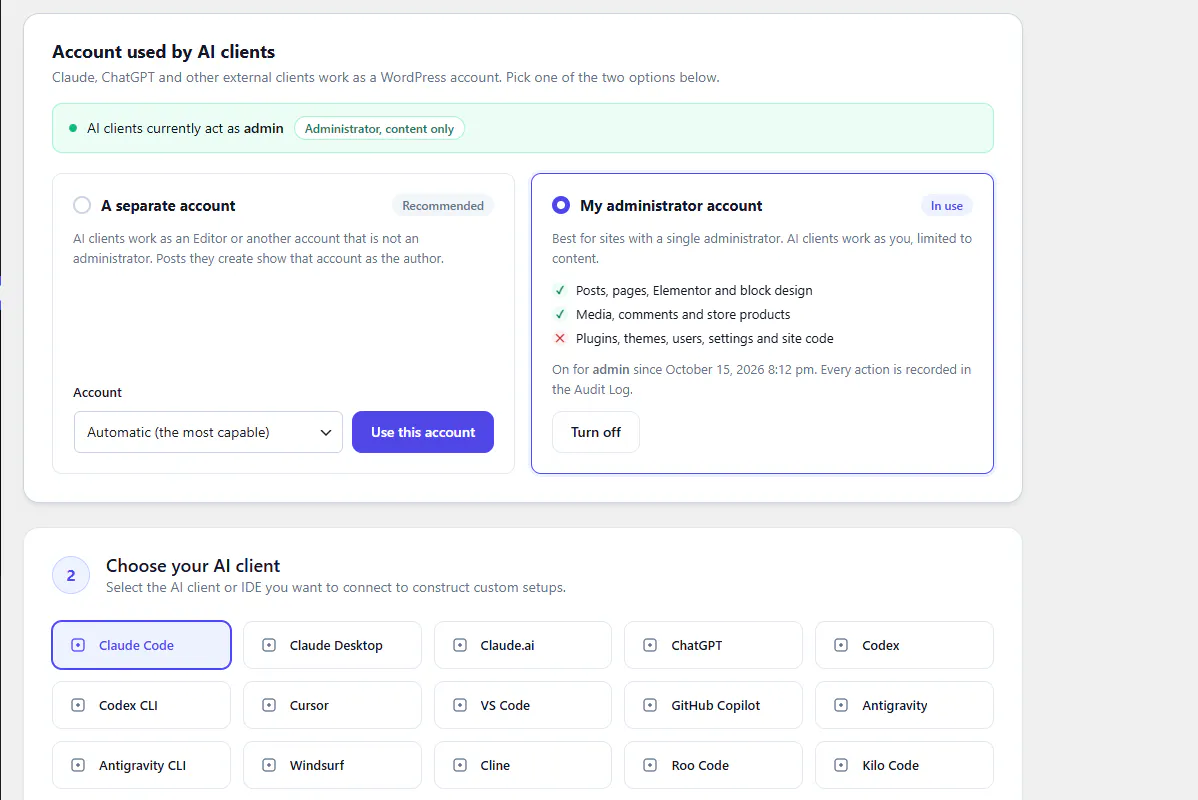Click the VS Code client icon
Image resolution: width=1198 pixels, height=800 pixels.
coord(460,705)
